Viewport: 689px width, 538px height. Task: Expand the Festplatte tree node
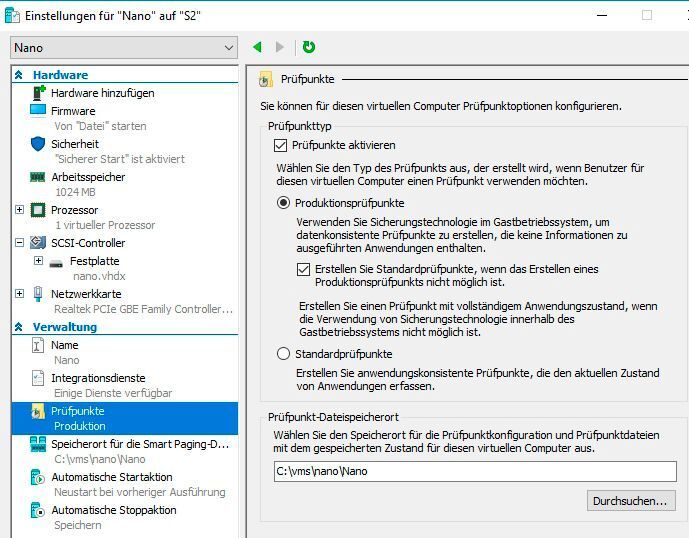click(38, 261)
